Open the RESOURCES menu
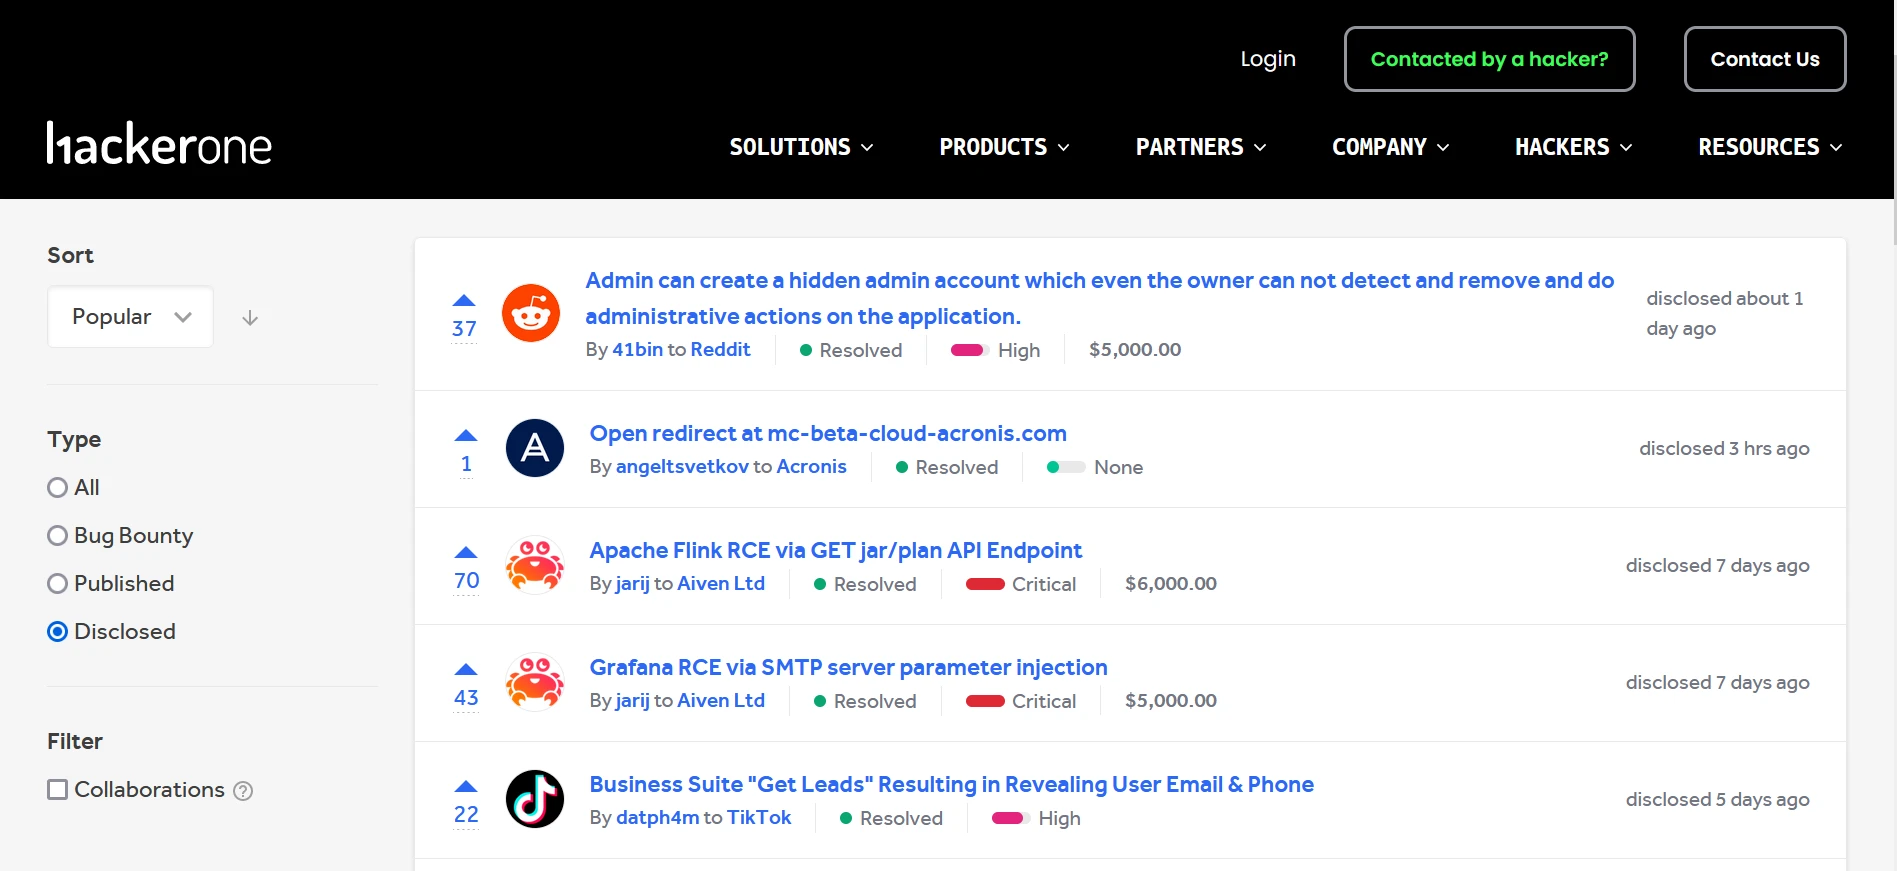This screenshot has width=1897, height=871. pos(1770,147)
